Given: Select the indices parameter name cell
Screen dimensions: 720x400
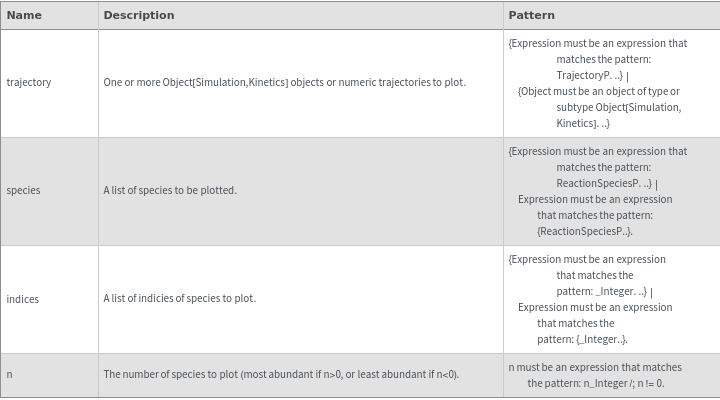Looking at the screenshot, I should click(x=22, y=298).
